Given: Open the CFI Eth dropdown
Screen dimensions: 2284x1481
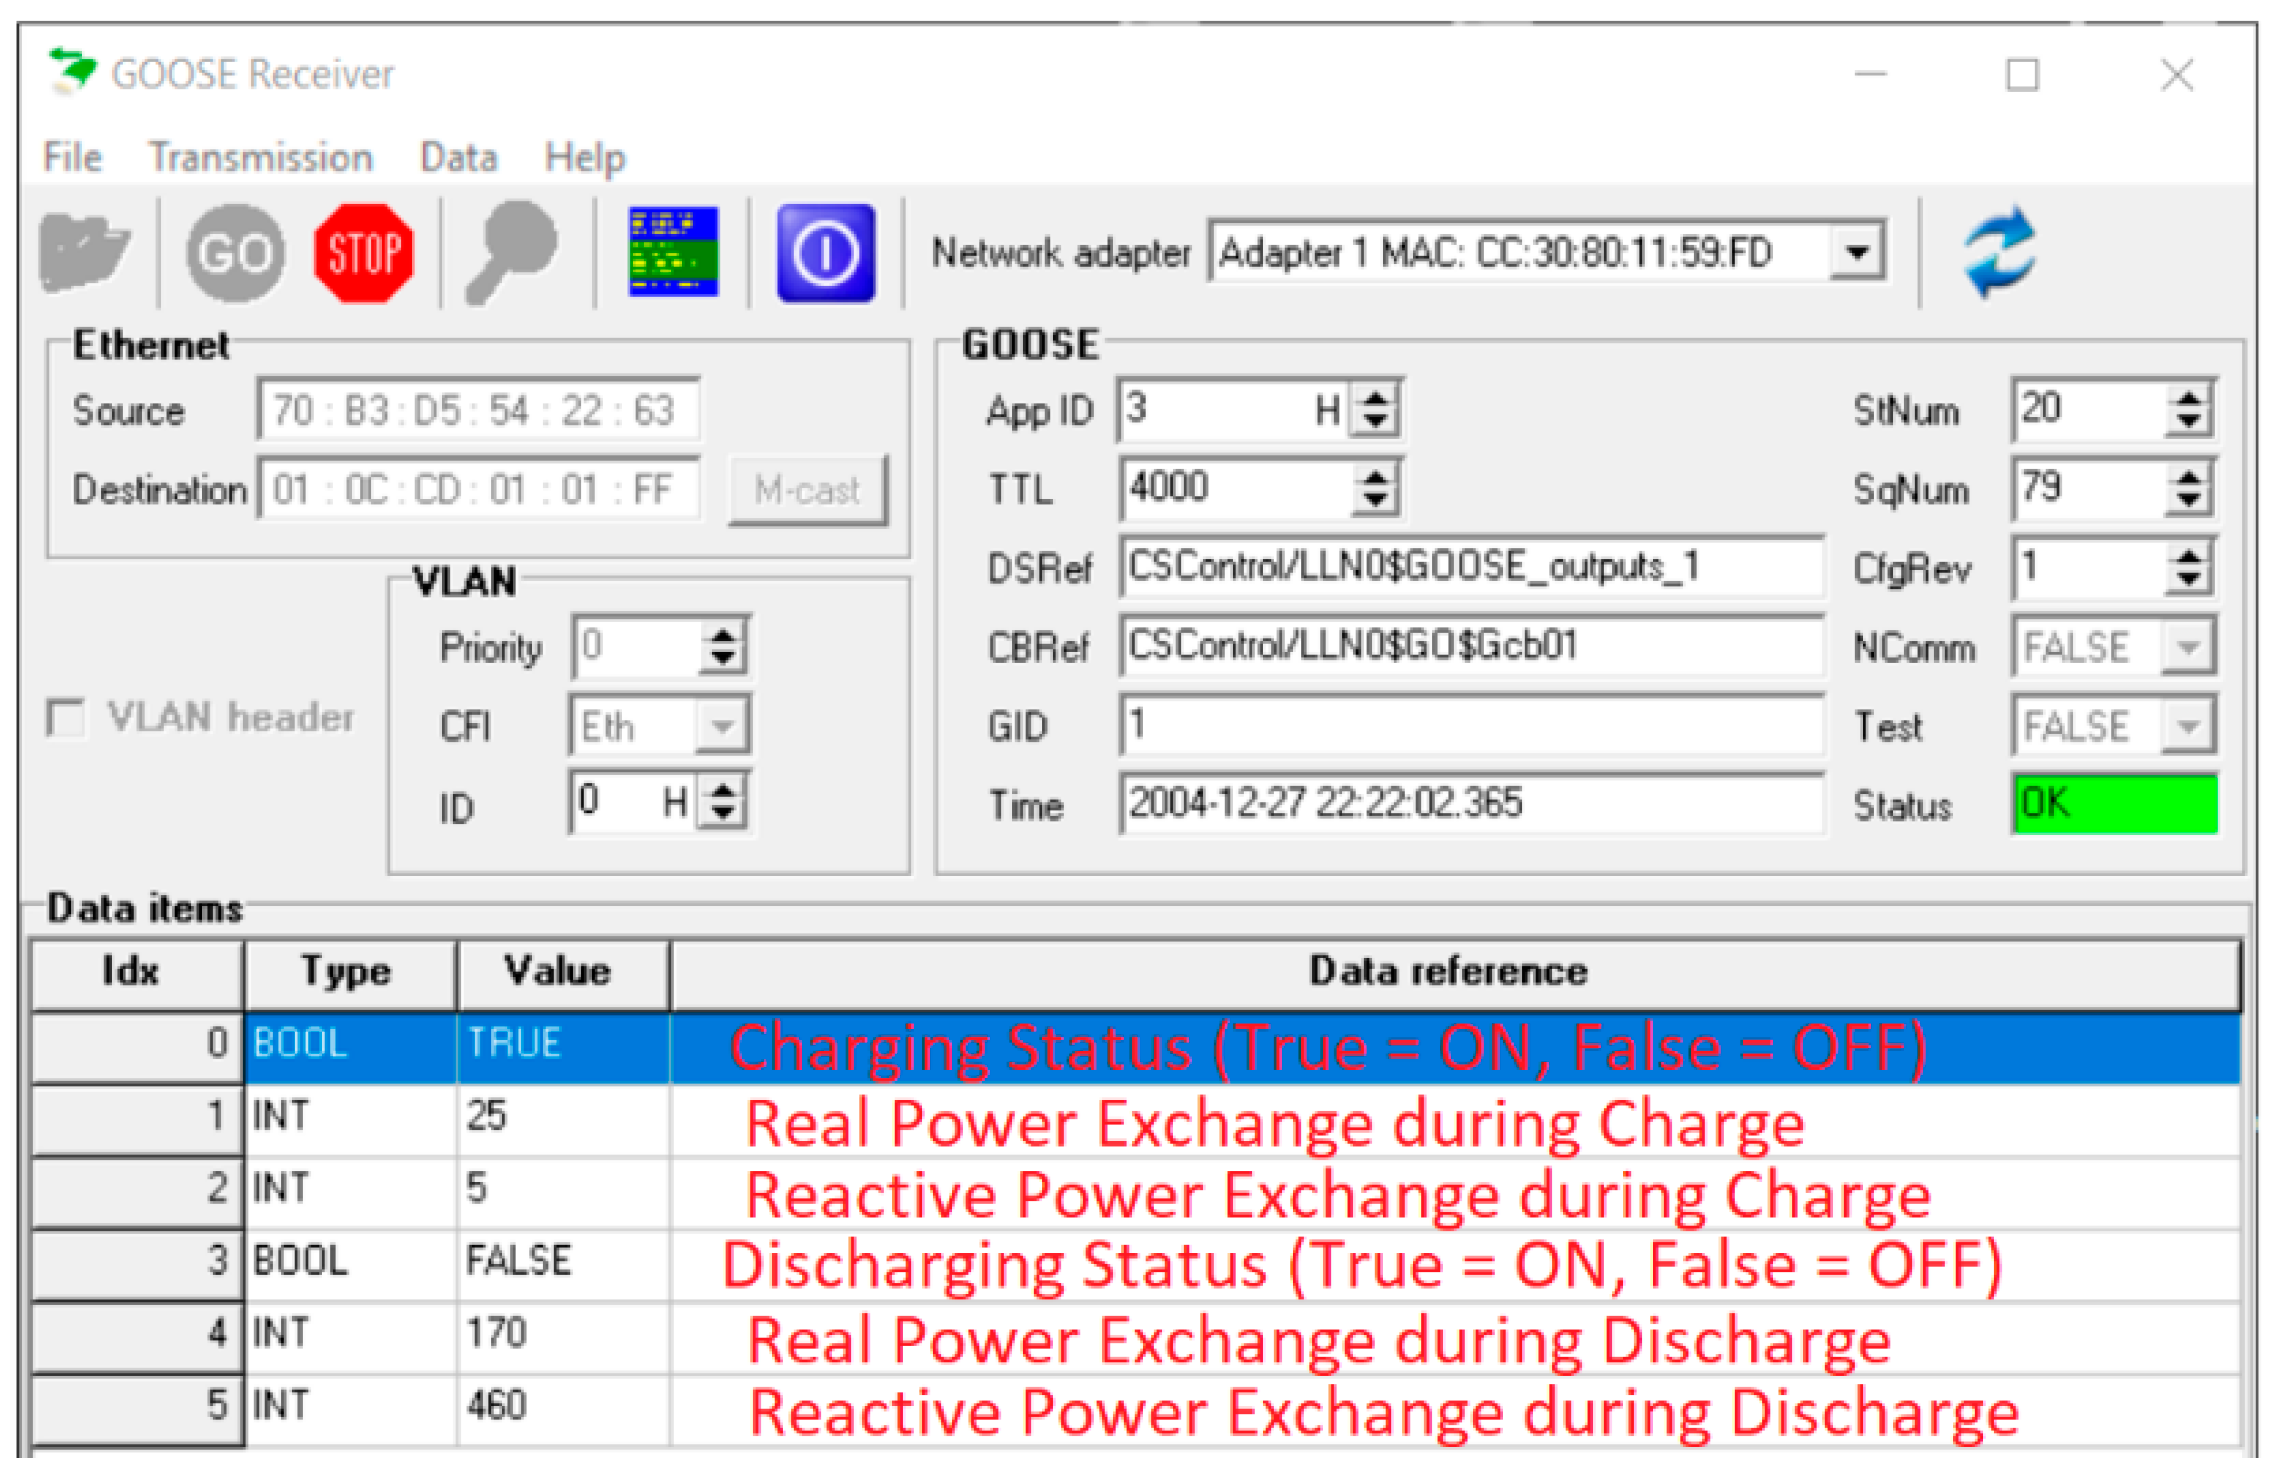Looking at the screenshot, I should click(721, 727).
